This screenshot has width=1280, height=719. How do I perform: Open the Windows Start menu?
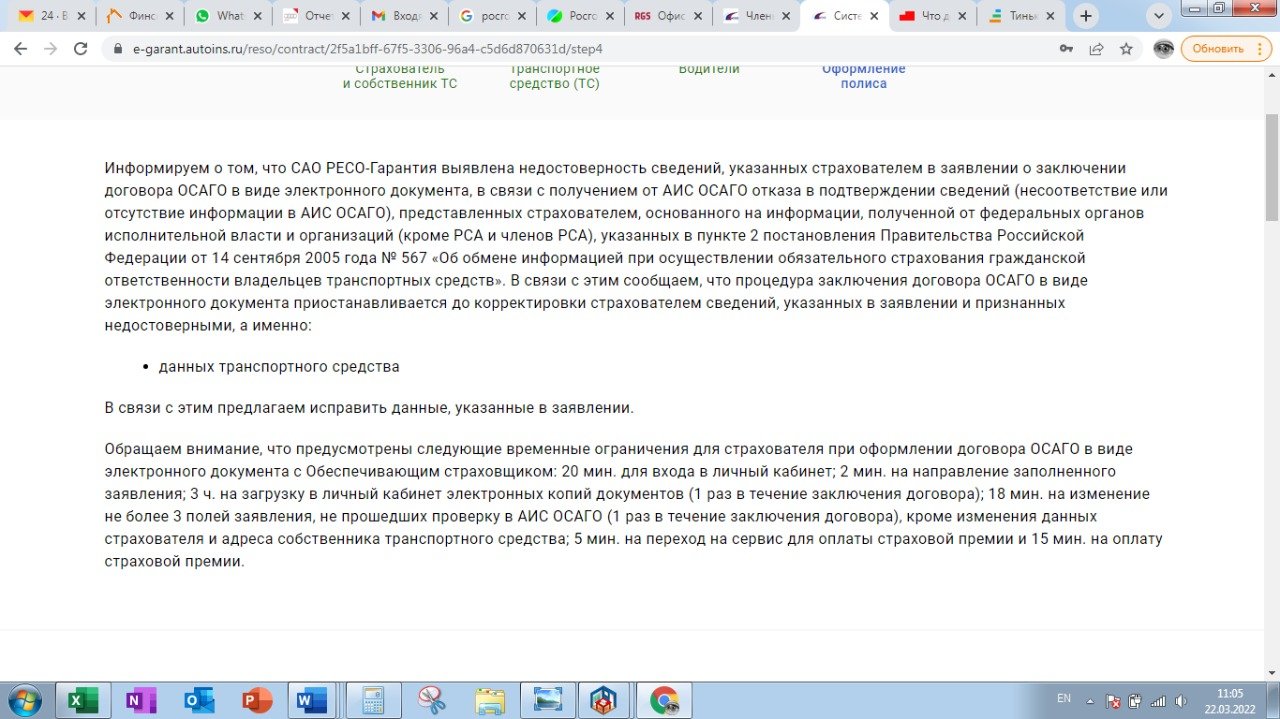pos(24,700)
